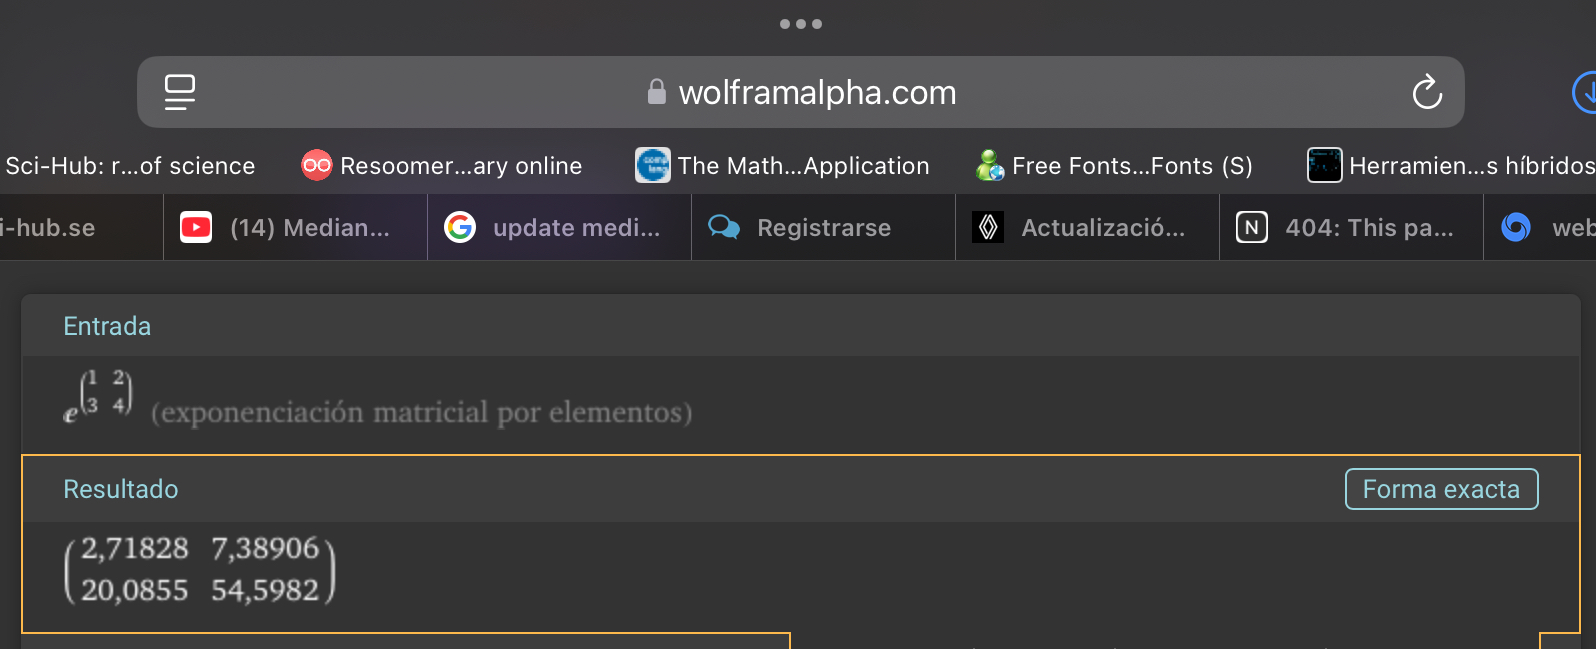This screenshot has height=649, width=1596.
Task: Open Resoomer favorite bookmark
Action: pos(442,166)
